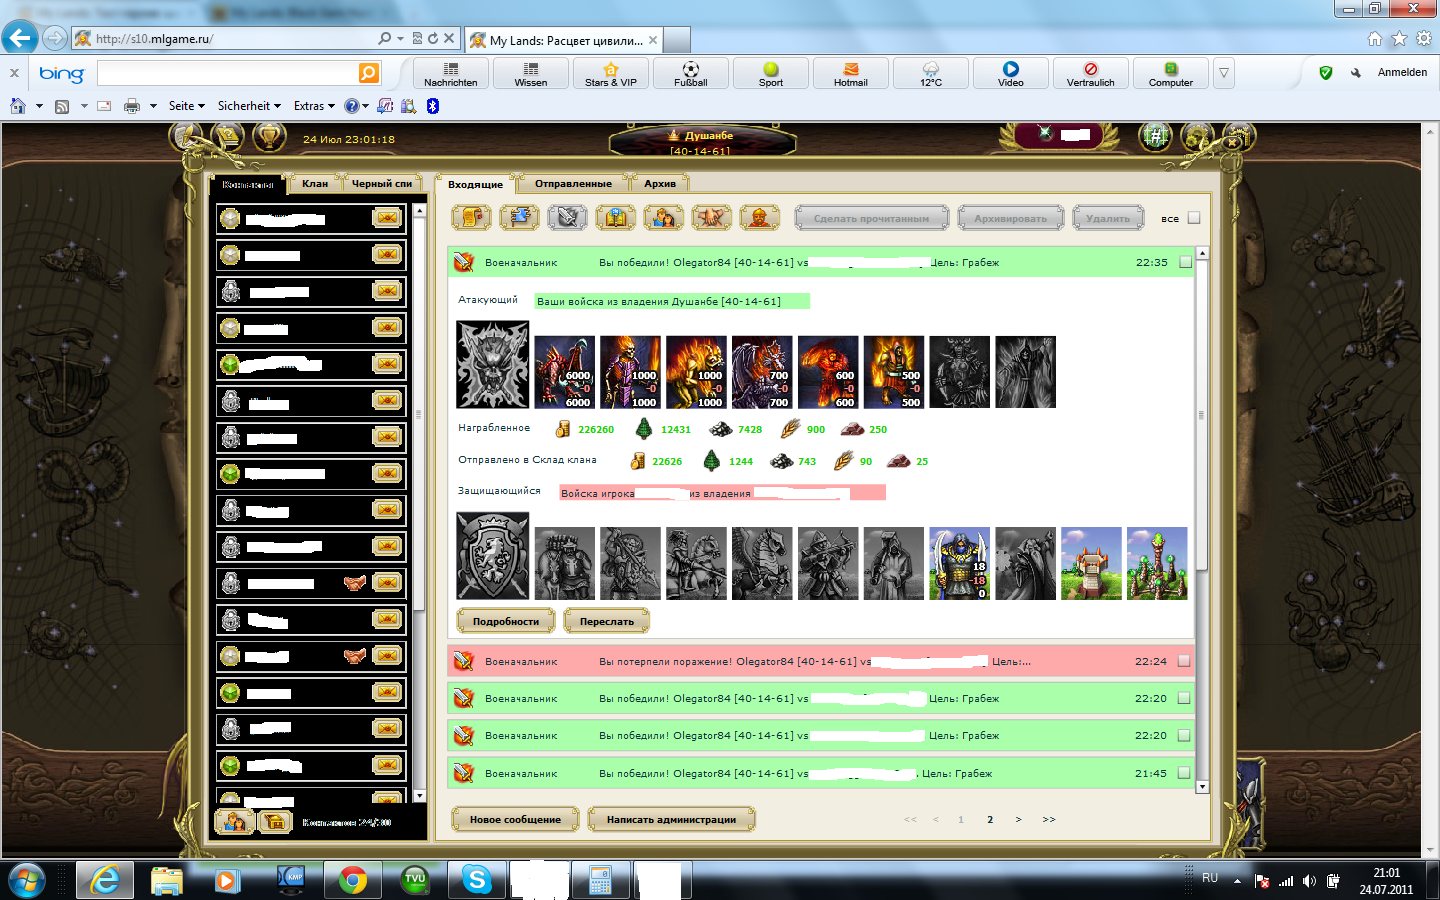Select the warrior portrait filter icon
The width and height of the screenshot is (1440, 900).
(x=759, y=217)
